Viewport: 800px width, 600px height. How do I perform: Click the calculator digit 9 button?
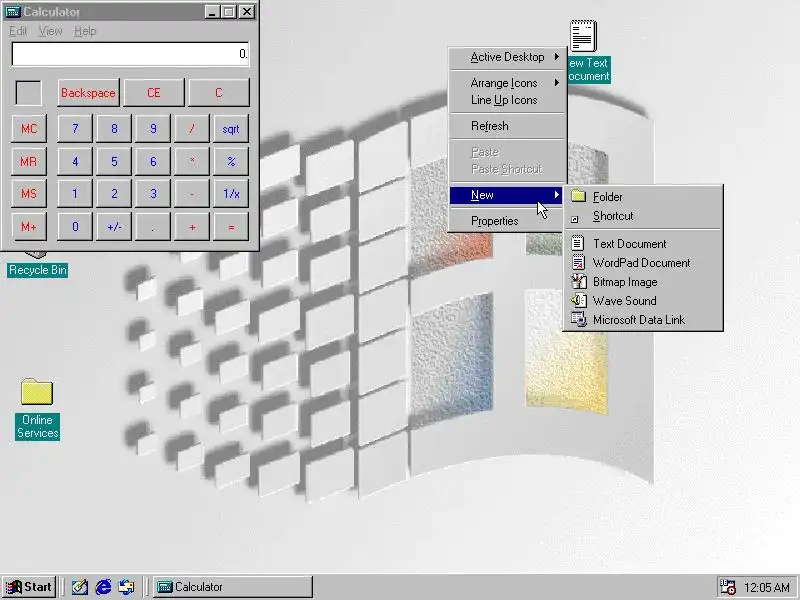(153, 129)
